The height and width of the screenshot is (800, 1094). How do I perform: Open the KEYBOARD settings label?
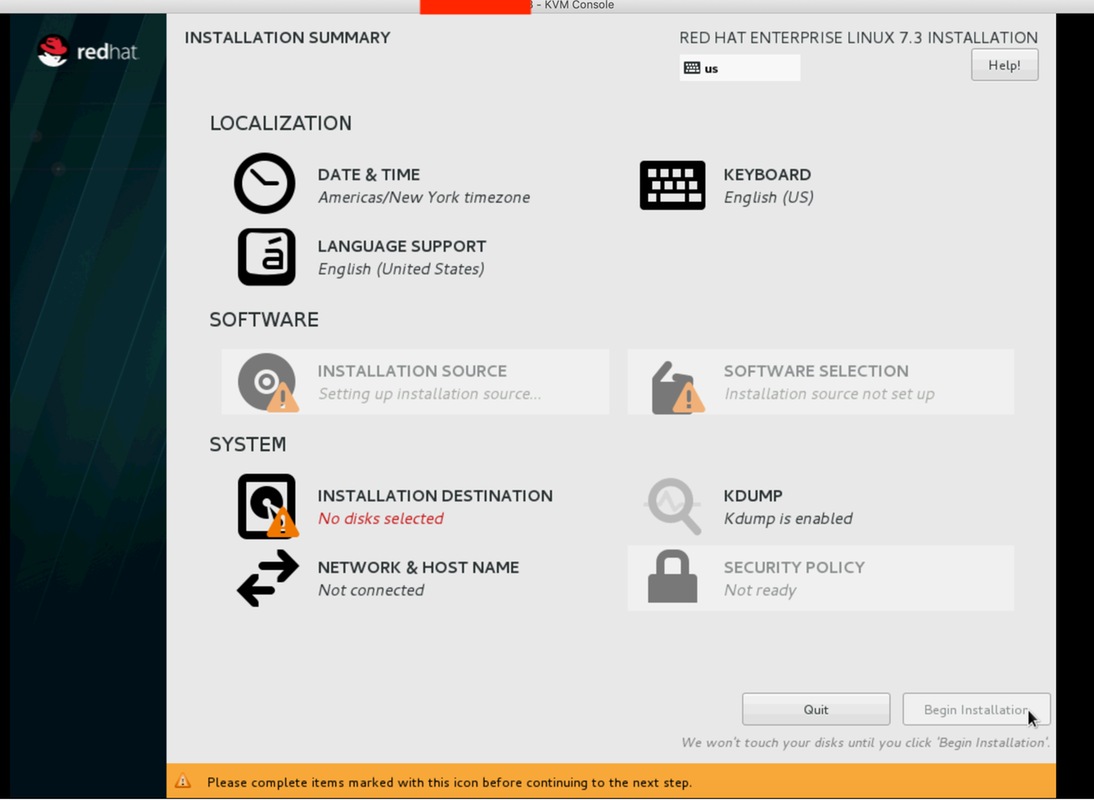[x=767, y=174]
